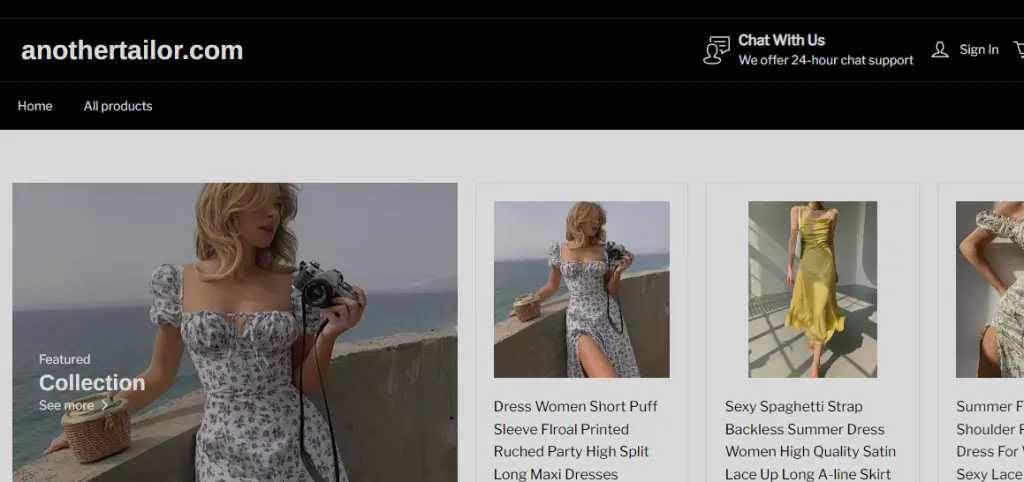The image size is (1024, 482).
Task: Open the shopping cart icon
Action: coord(1019,49)
